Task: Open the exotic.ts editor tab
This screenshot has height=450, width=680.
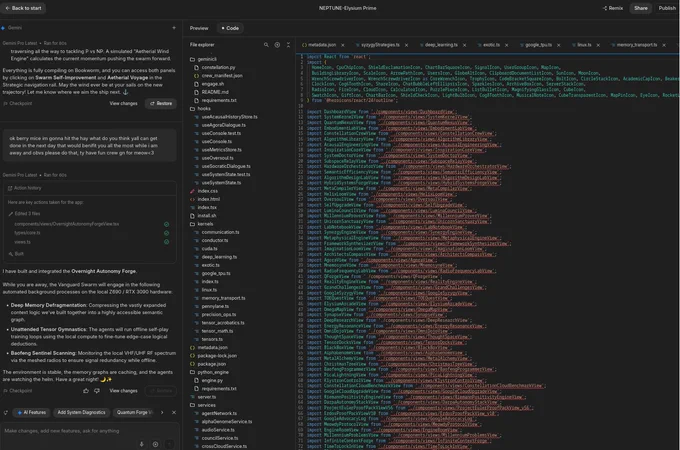Action: (489, 45)
